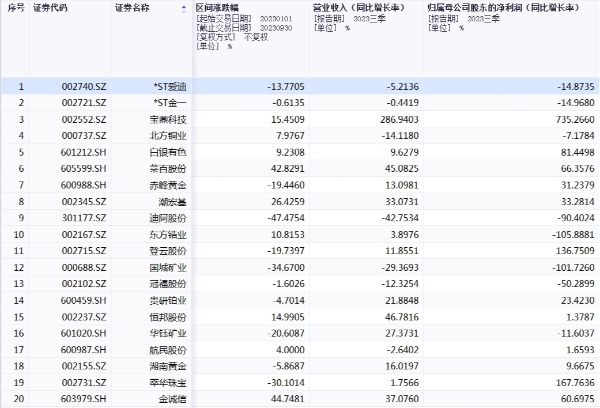Select stock code 600988.SH
Viewport: 600px width, 408px height.
click(x=83, y=185)
